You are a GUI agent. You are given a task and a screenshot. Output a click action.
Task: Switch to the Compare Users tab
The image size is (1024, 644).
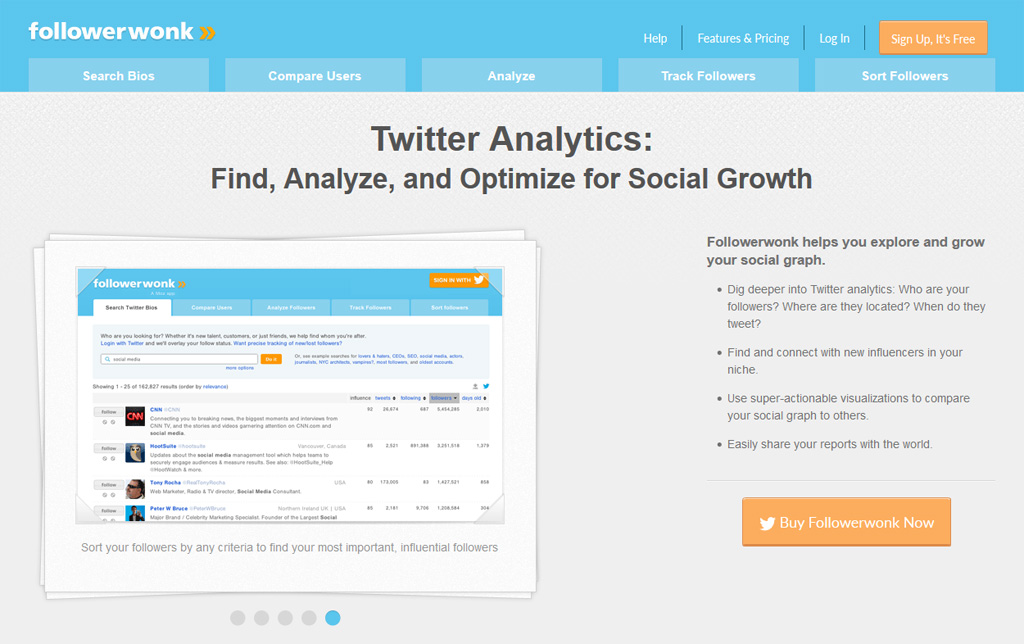click(x=315, y=74)
